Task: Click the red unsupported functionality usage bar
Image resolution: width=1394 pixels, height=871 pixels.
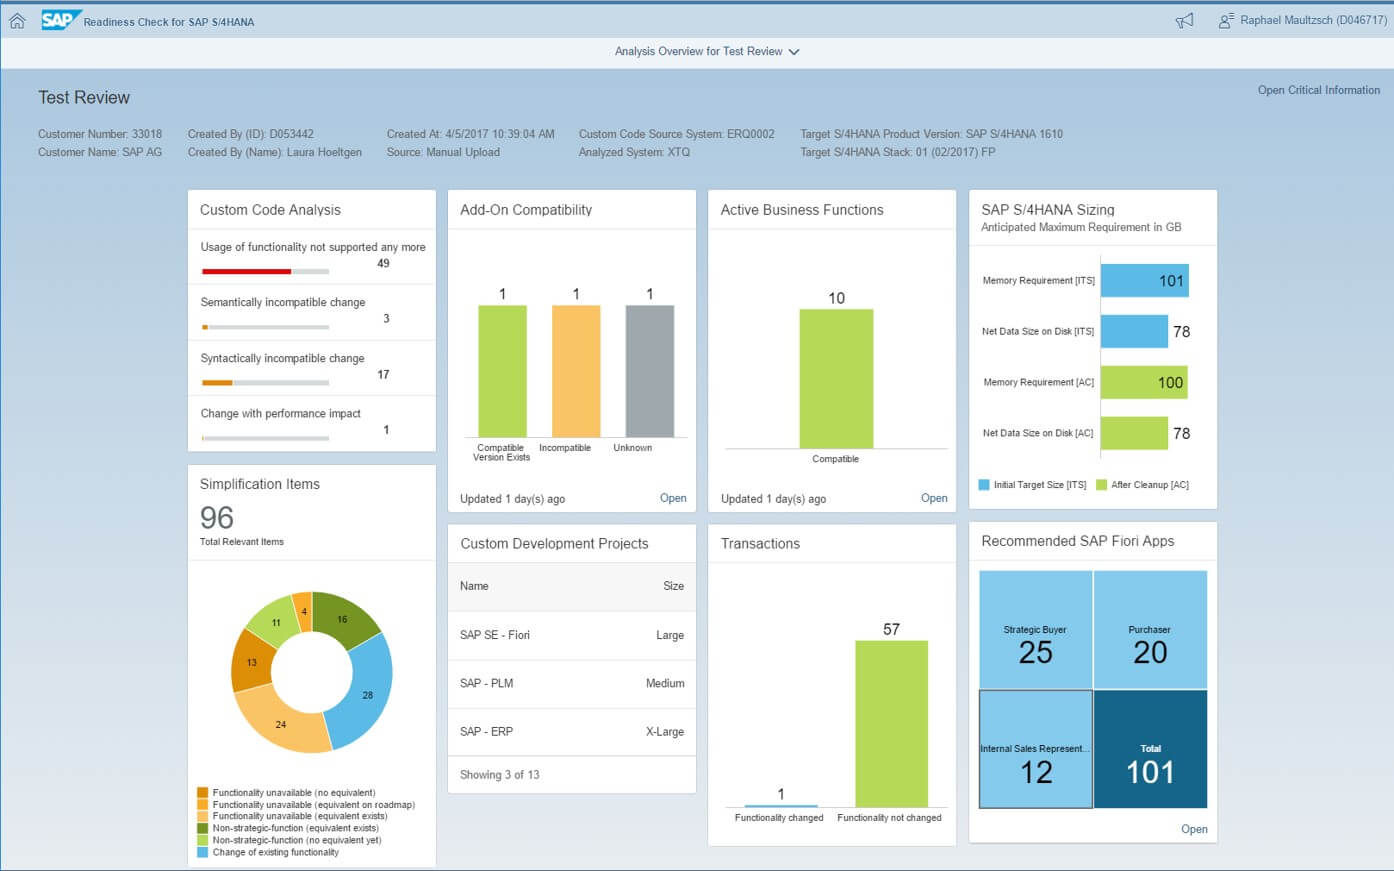Action: 246,271
